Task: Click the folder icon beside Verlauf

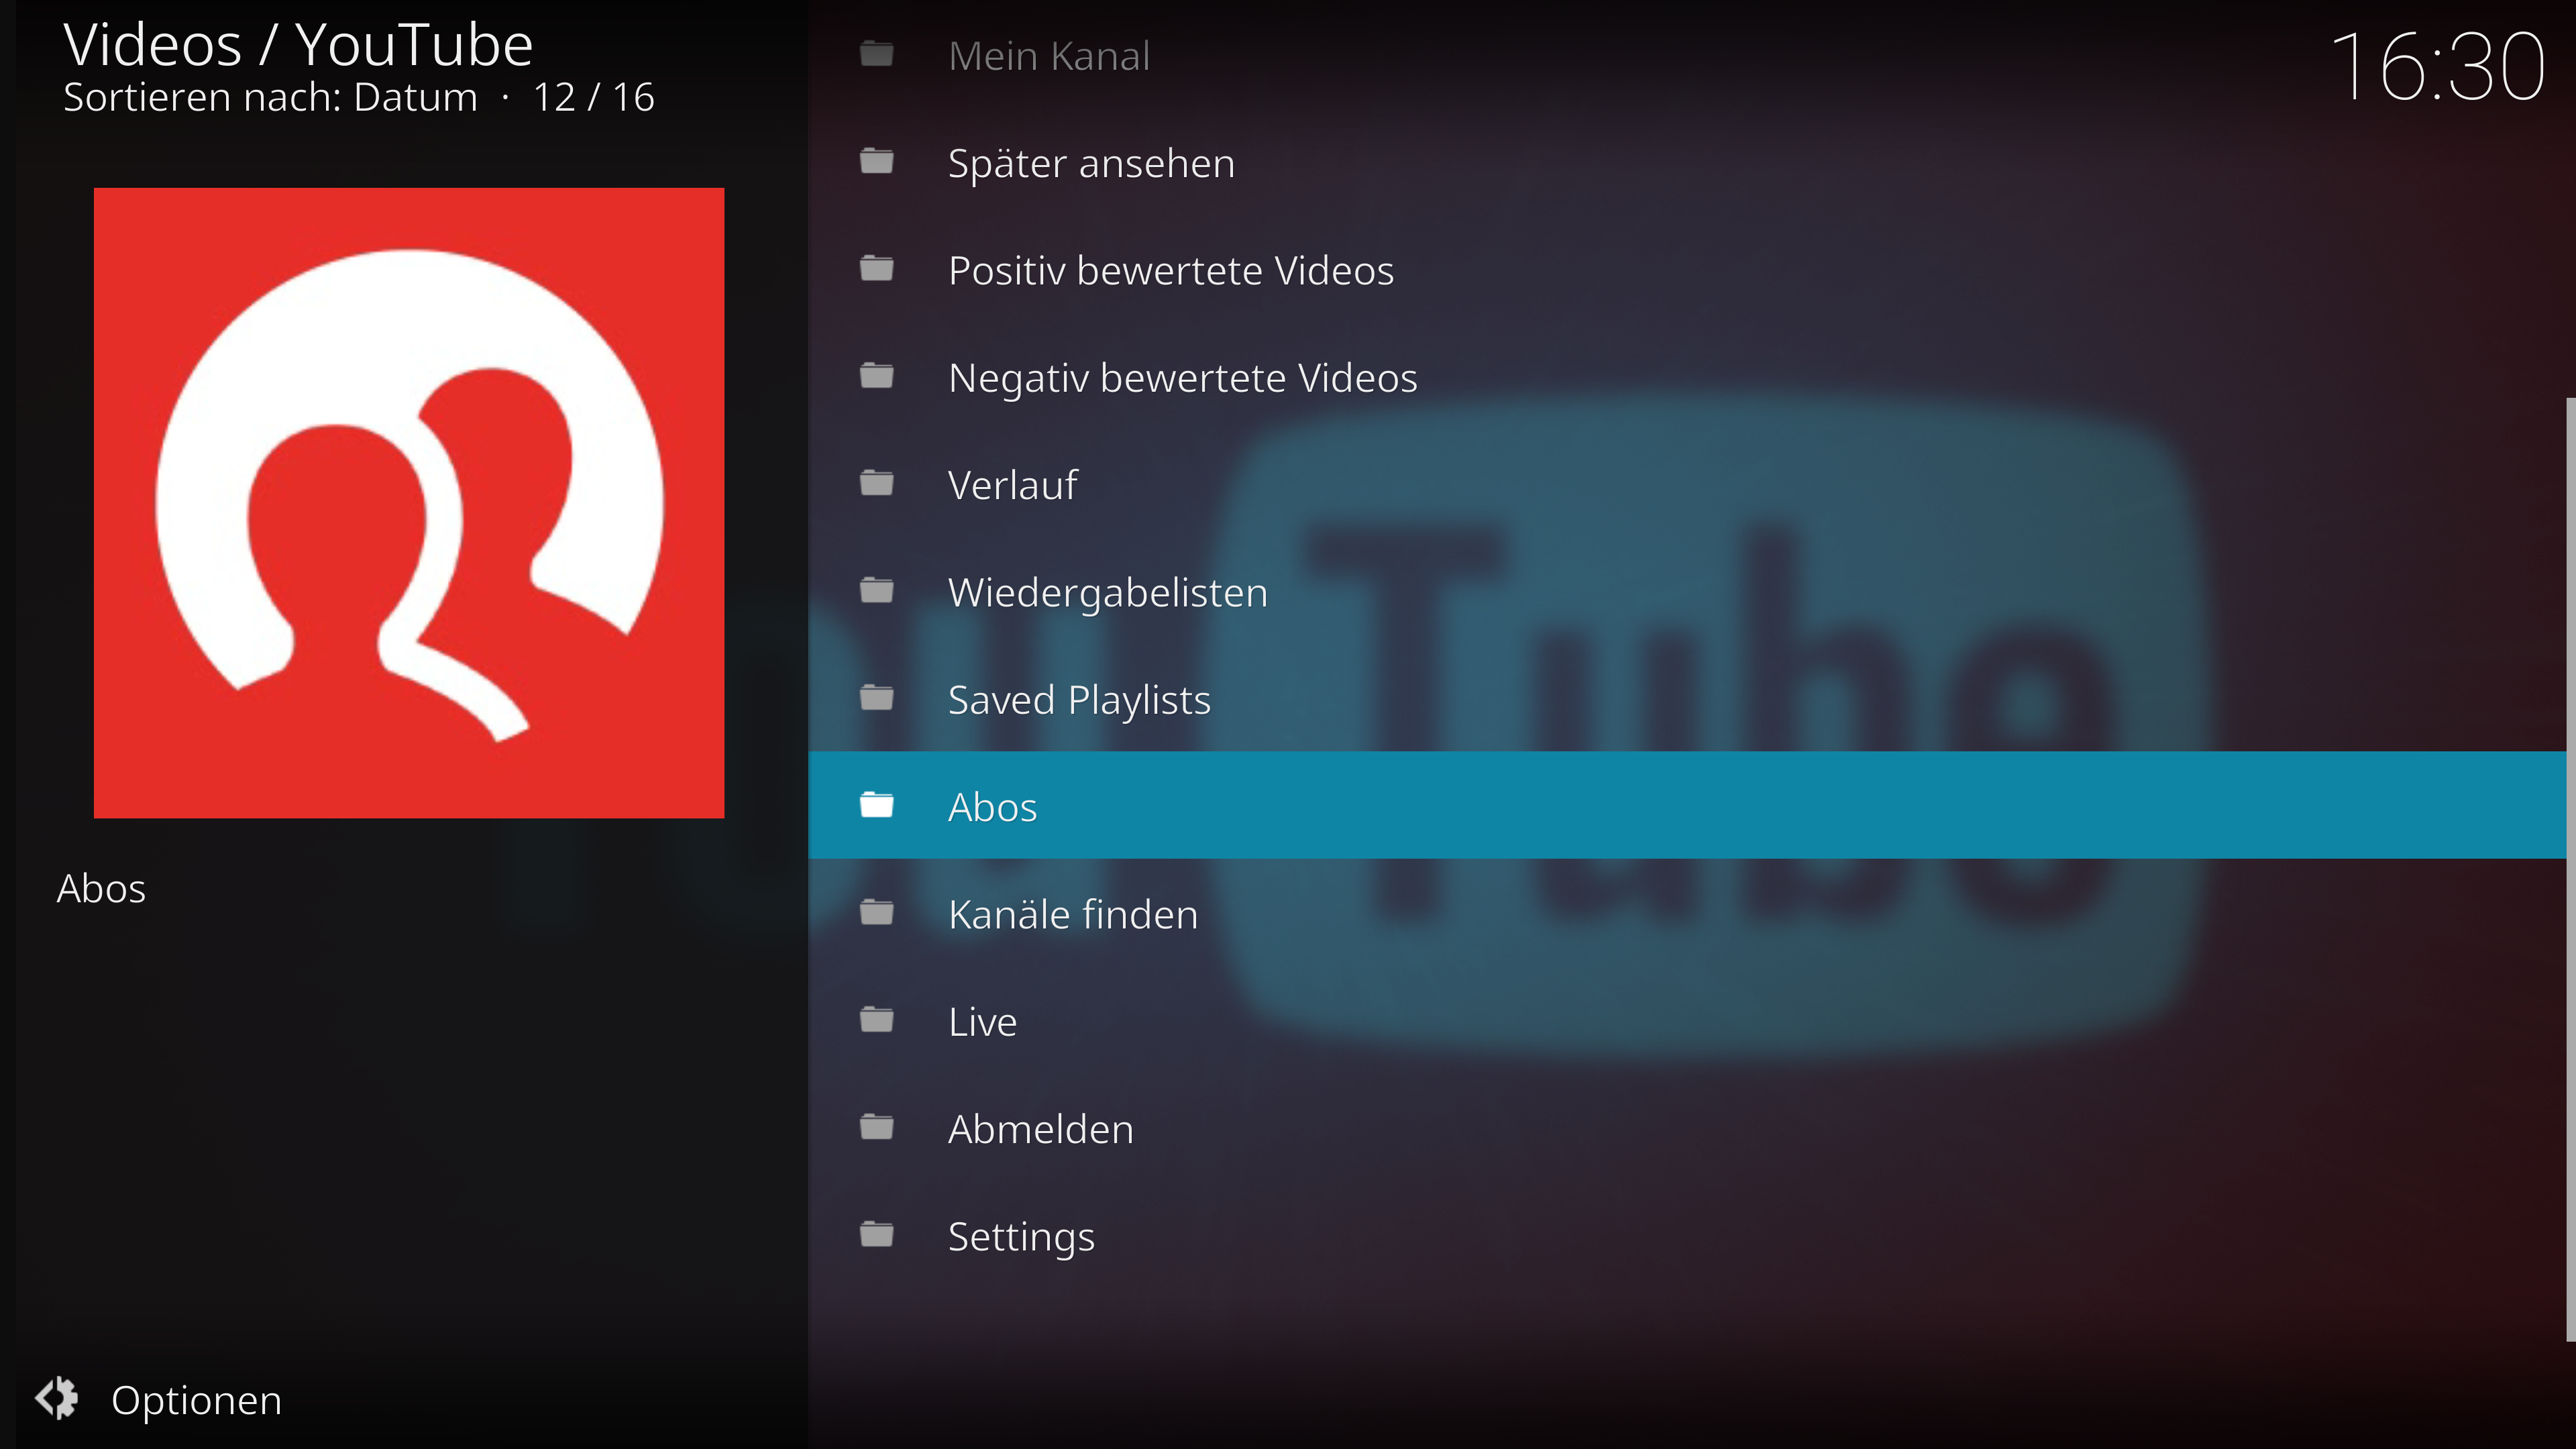Action: pyautogui.click(x=877, y=482)
